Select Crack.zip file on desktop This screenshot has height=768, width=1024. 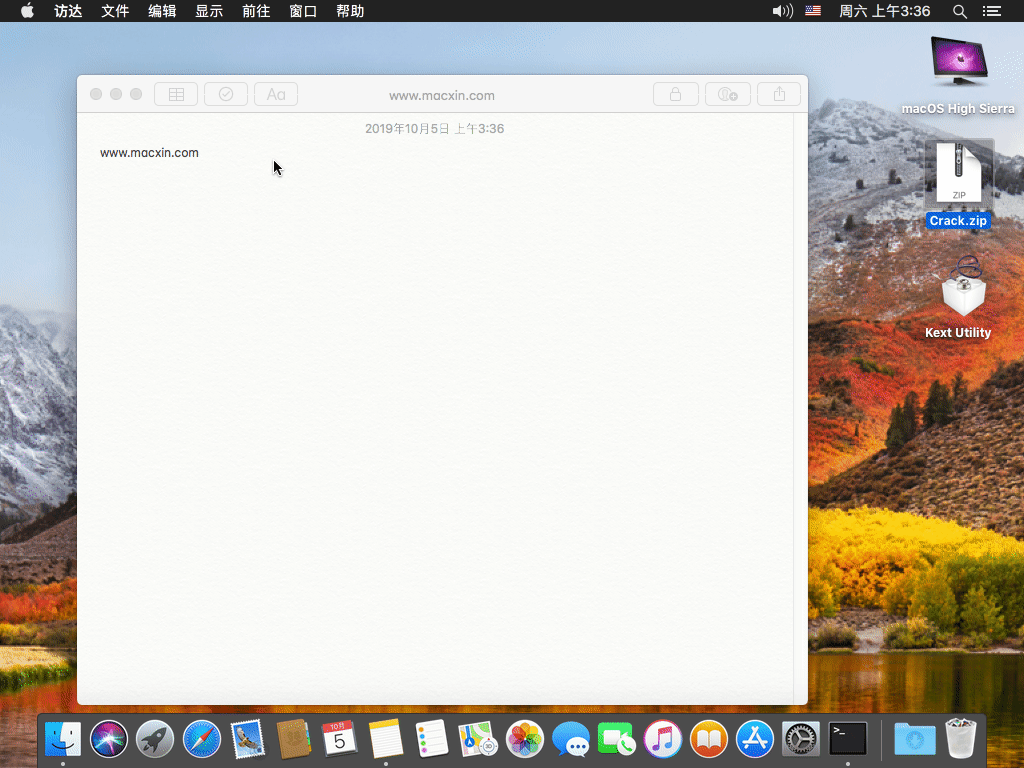(x=958, y=184)
